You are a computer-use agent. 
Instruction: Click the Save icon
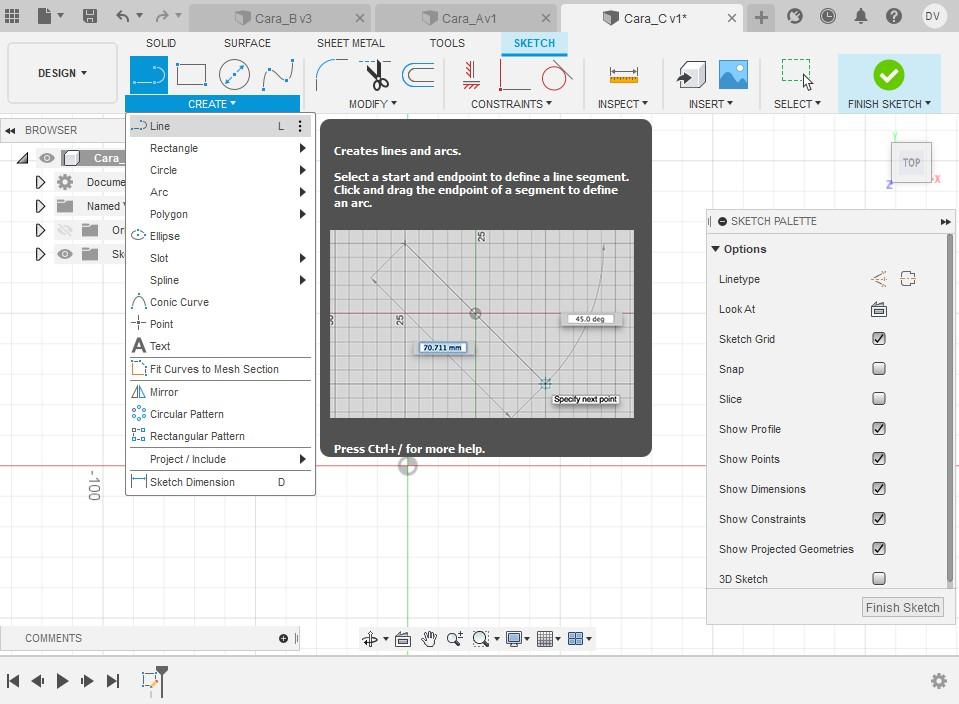pyautogui.click(x=90, y=16)
